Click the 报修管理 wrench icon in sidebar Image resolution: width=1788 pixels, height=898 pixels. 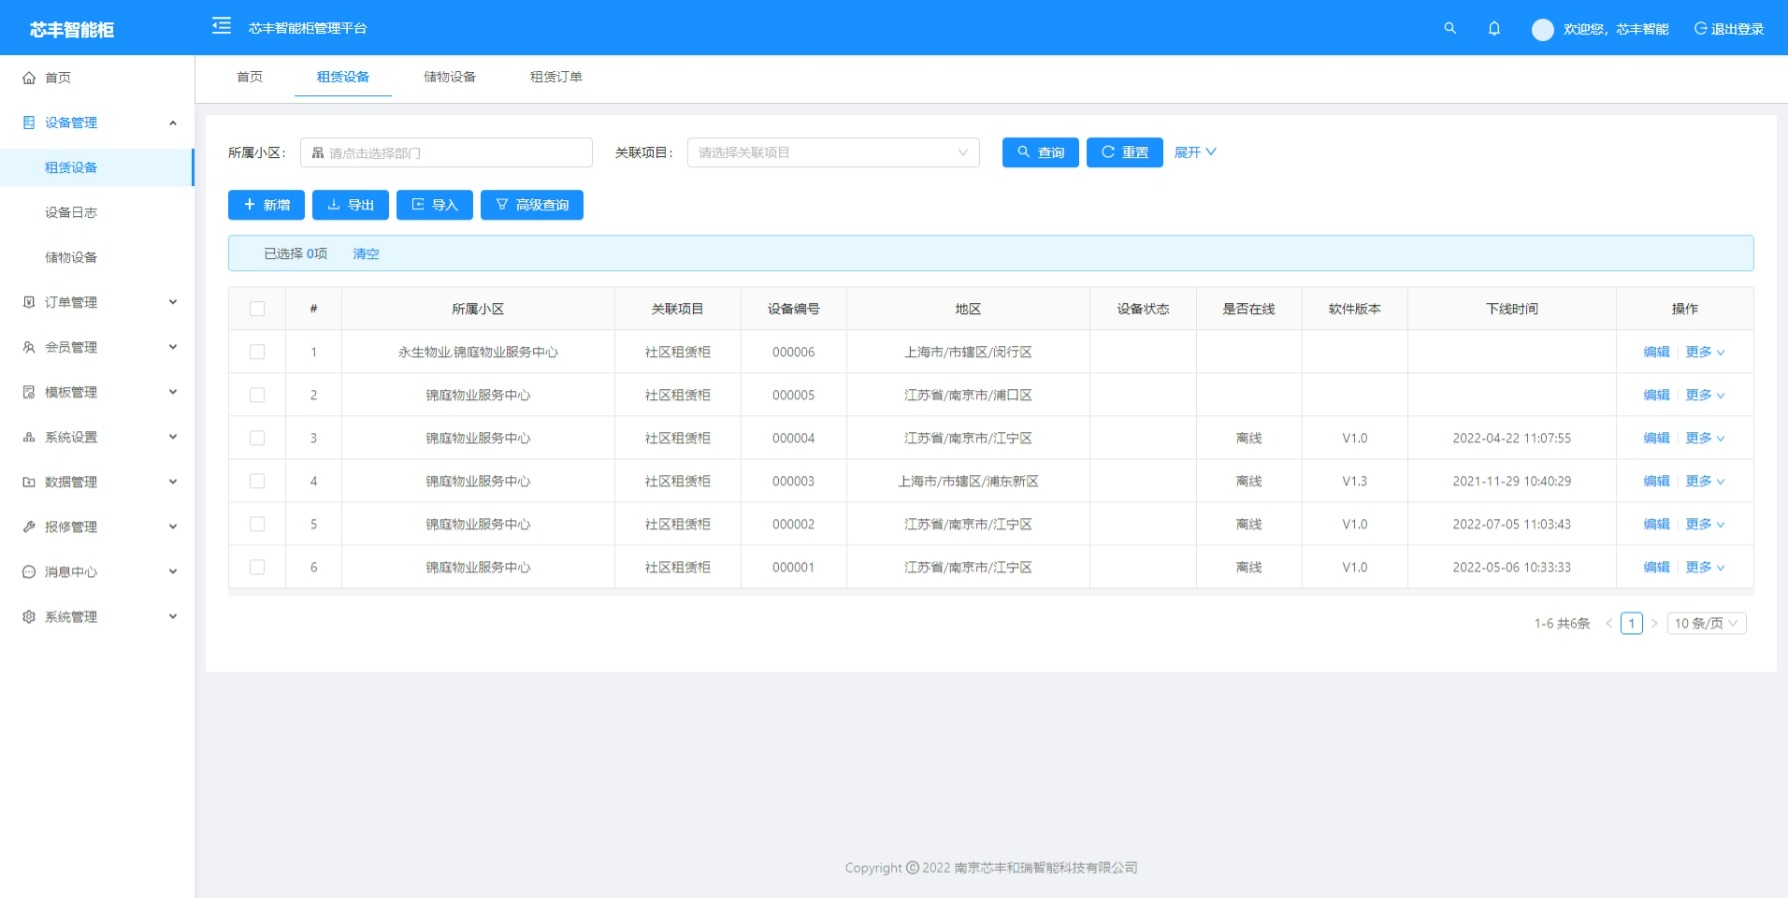[29, 527]
